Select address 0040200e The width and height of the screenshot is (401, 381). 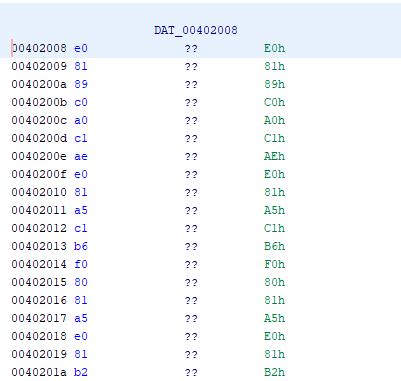click(39, 156)
